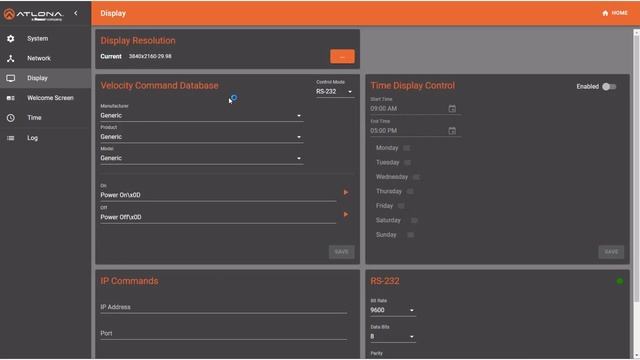Check the Thursday checkbox
Viewport: 640px width, 360px height.
[410, 191]
